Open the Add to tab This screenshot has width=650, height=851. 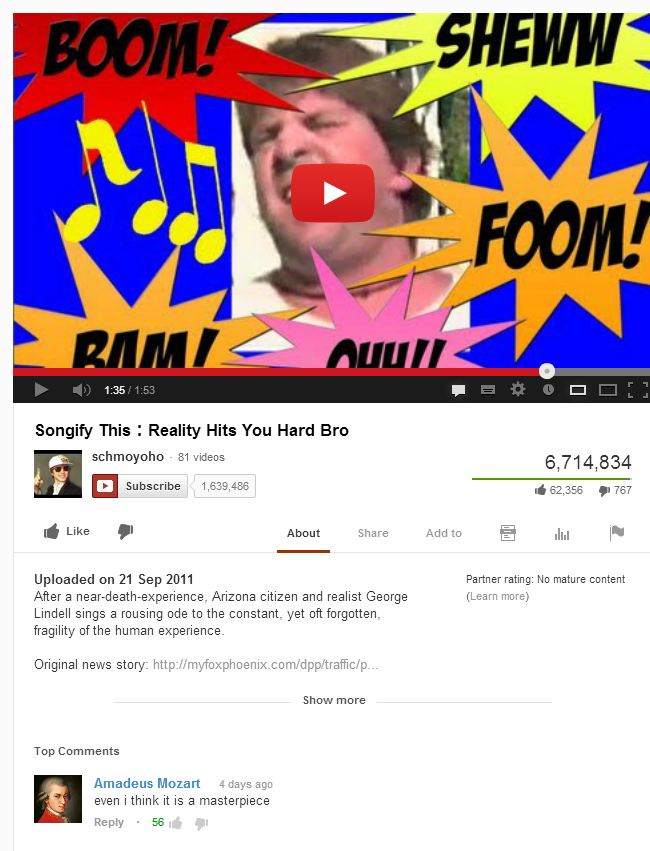coord(444,533)
